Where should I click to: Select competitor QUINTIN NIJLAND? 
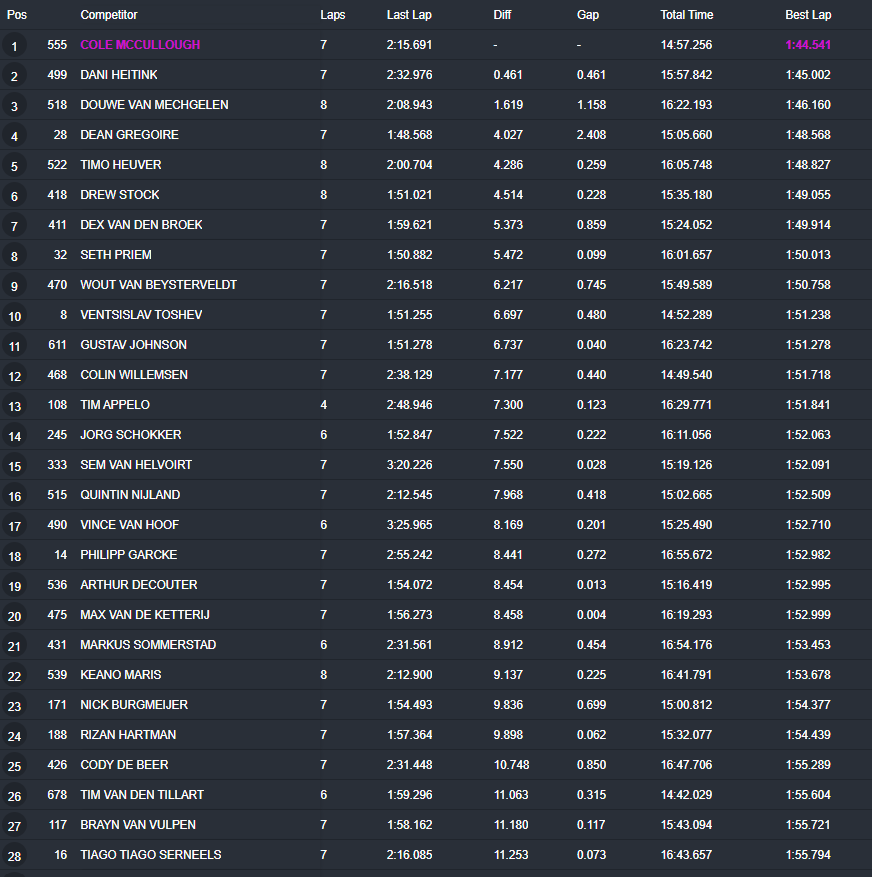pyautogui.click(x=130, y=495)
